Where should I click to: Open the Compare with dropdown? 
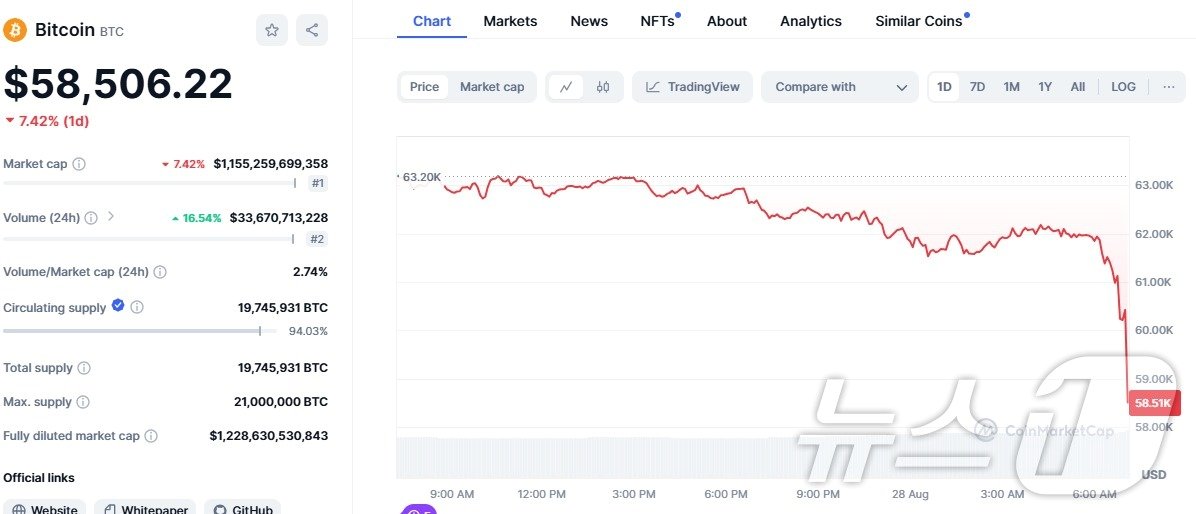pyautogui.click(x=840, y=87)
